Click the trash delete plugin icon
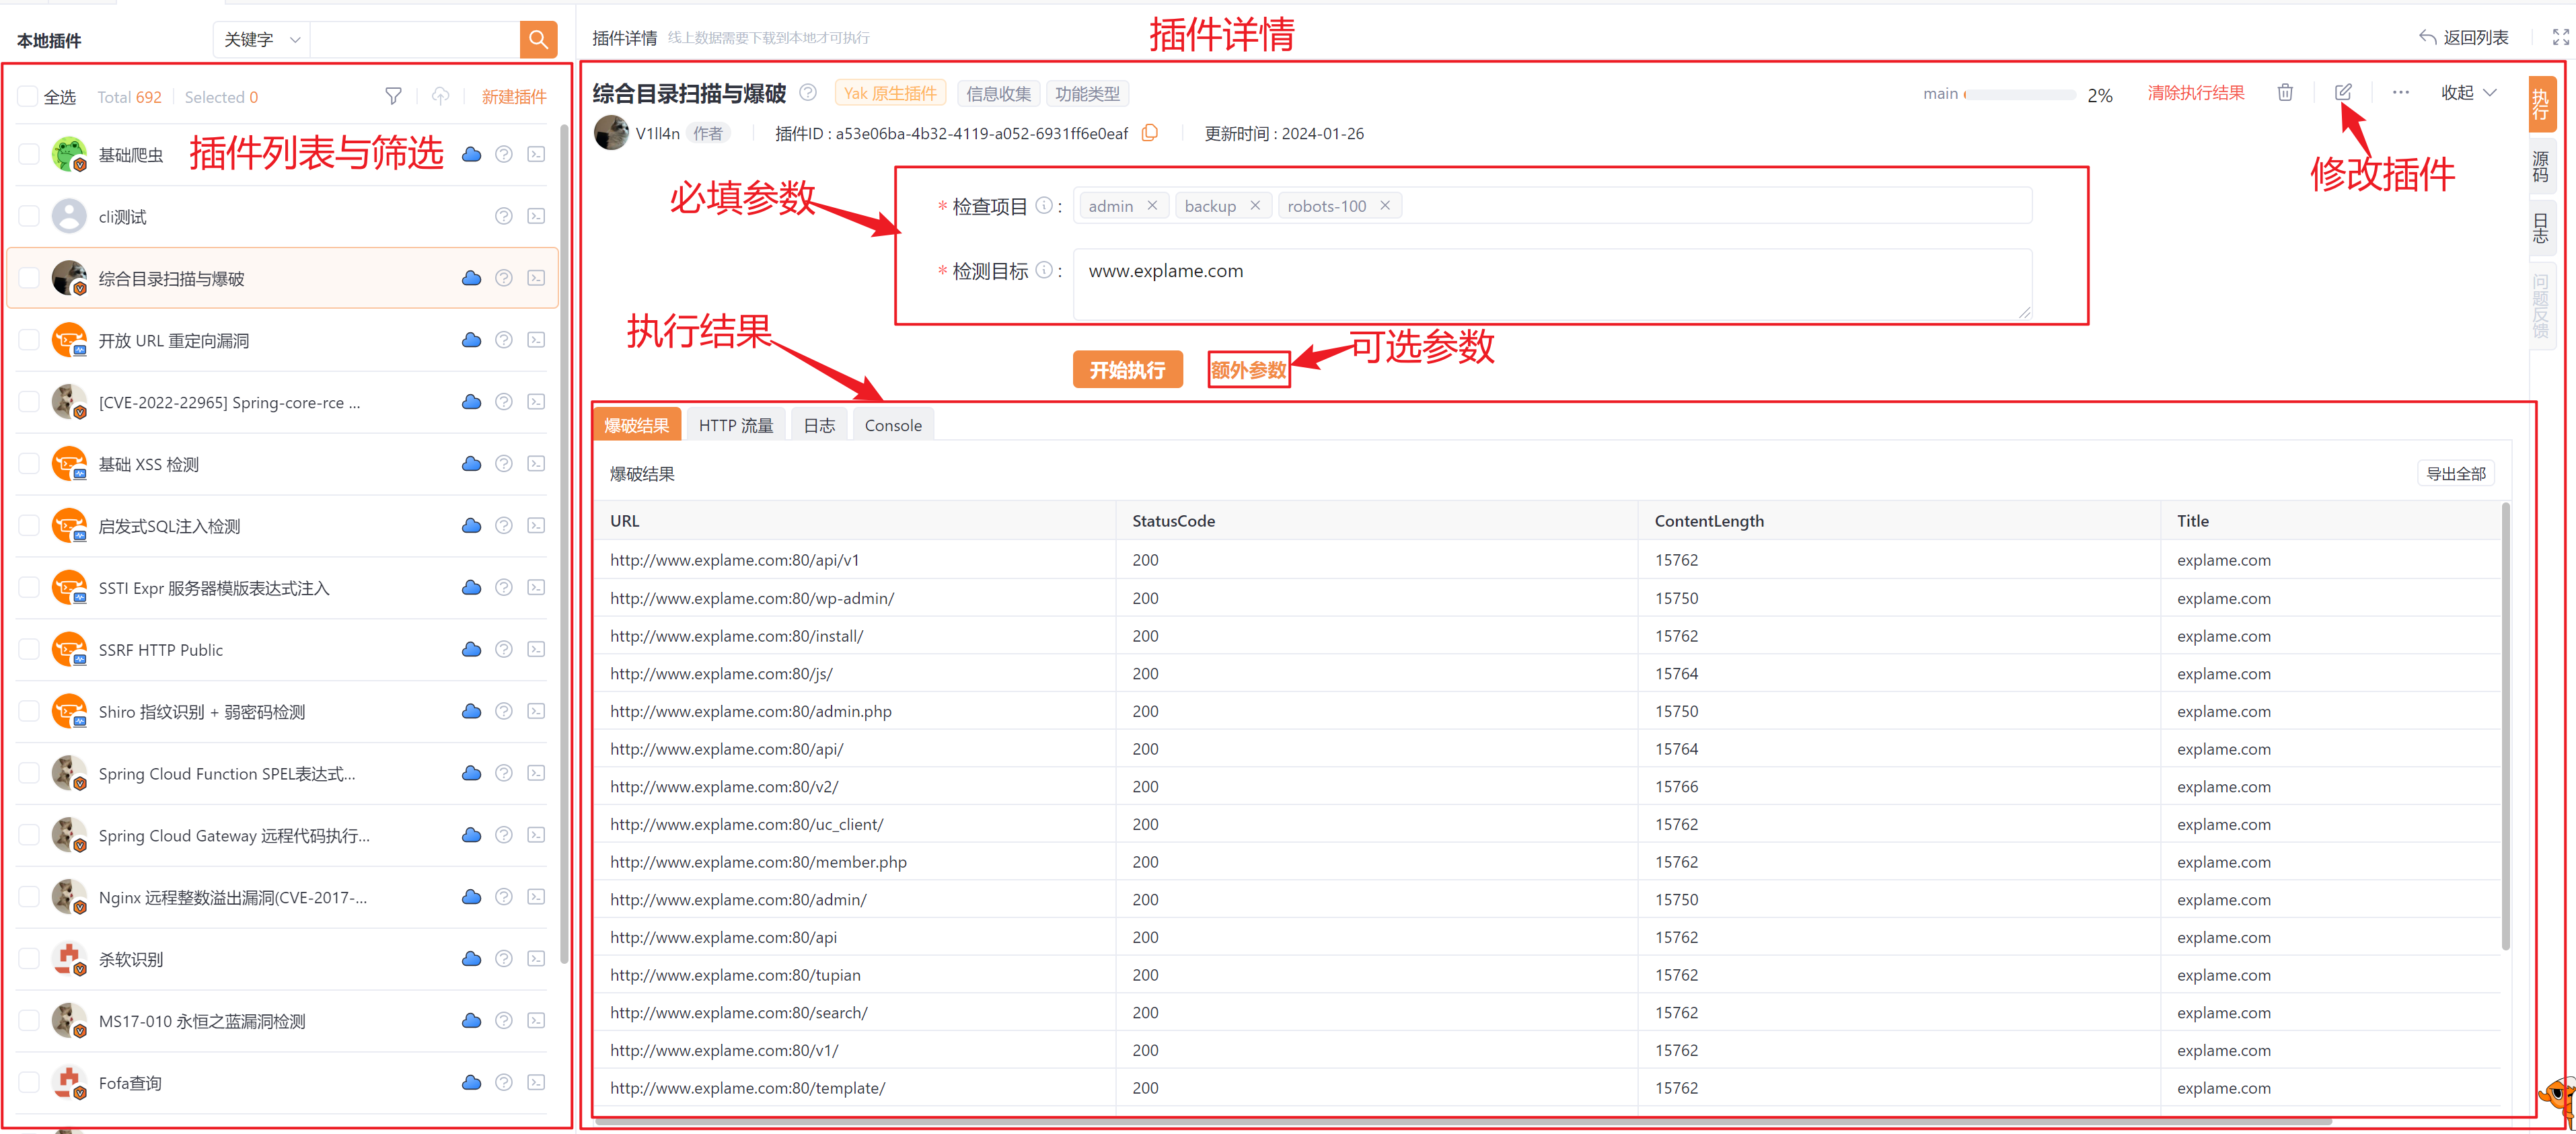 (2285, 93)
